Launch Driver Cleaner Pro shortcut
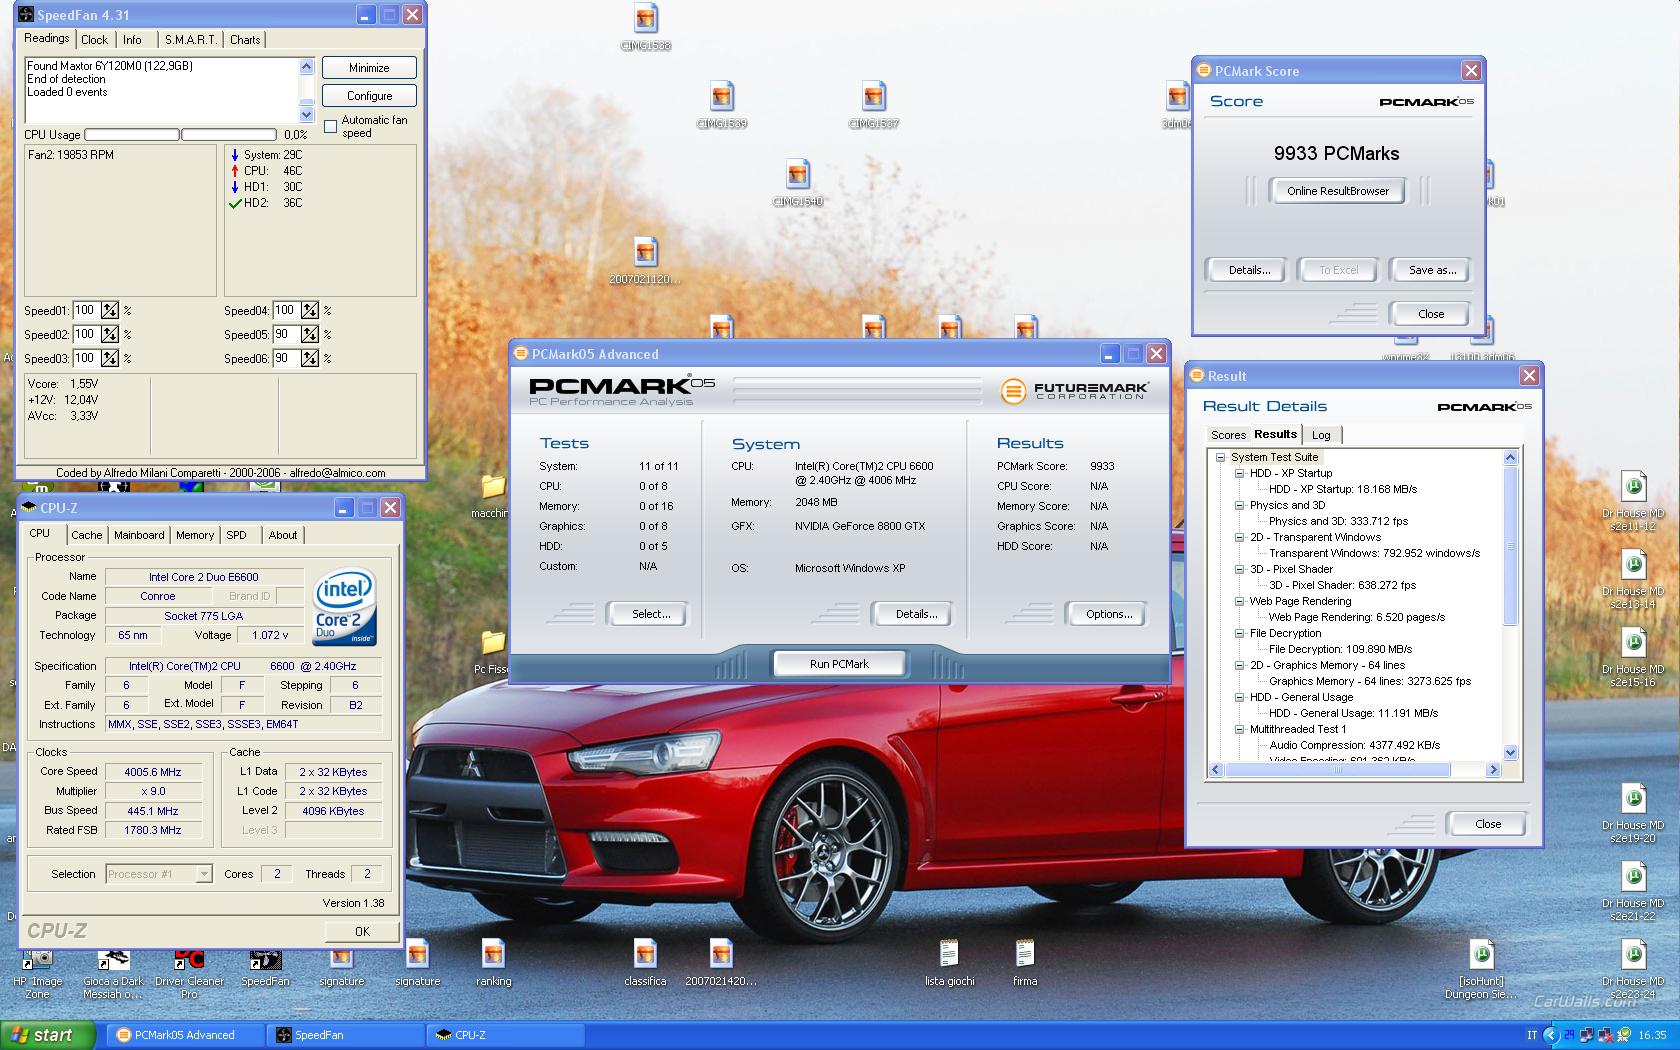 tap(189, 973)
